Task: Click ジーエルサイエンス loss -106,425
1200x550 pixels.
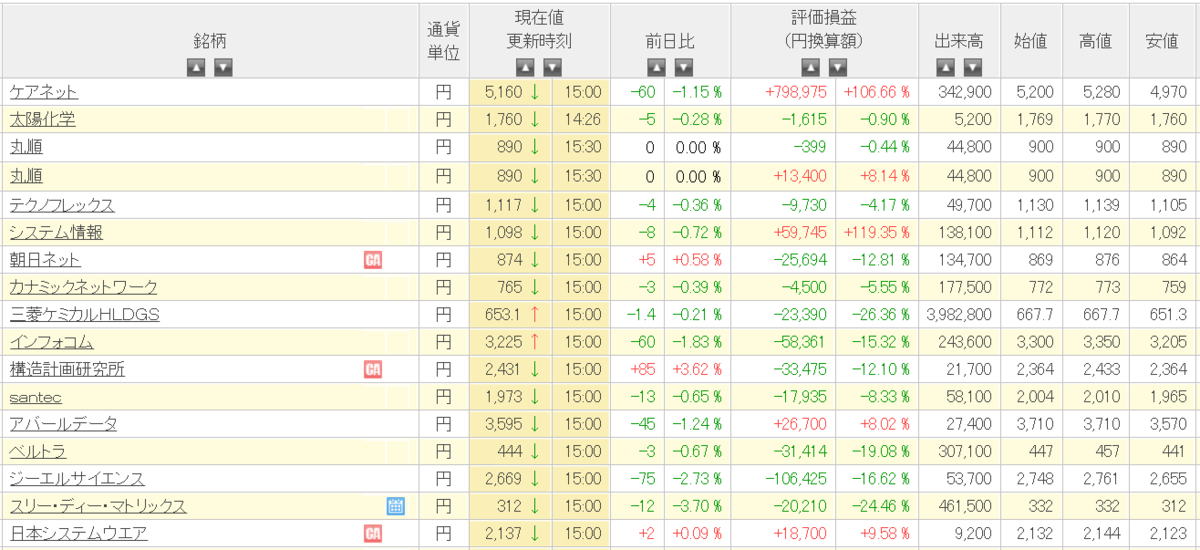Action: point(797,479)
